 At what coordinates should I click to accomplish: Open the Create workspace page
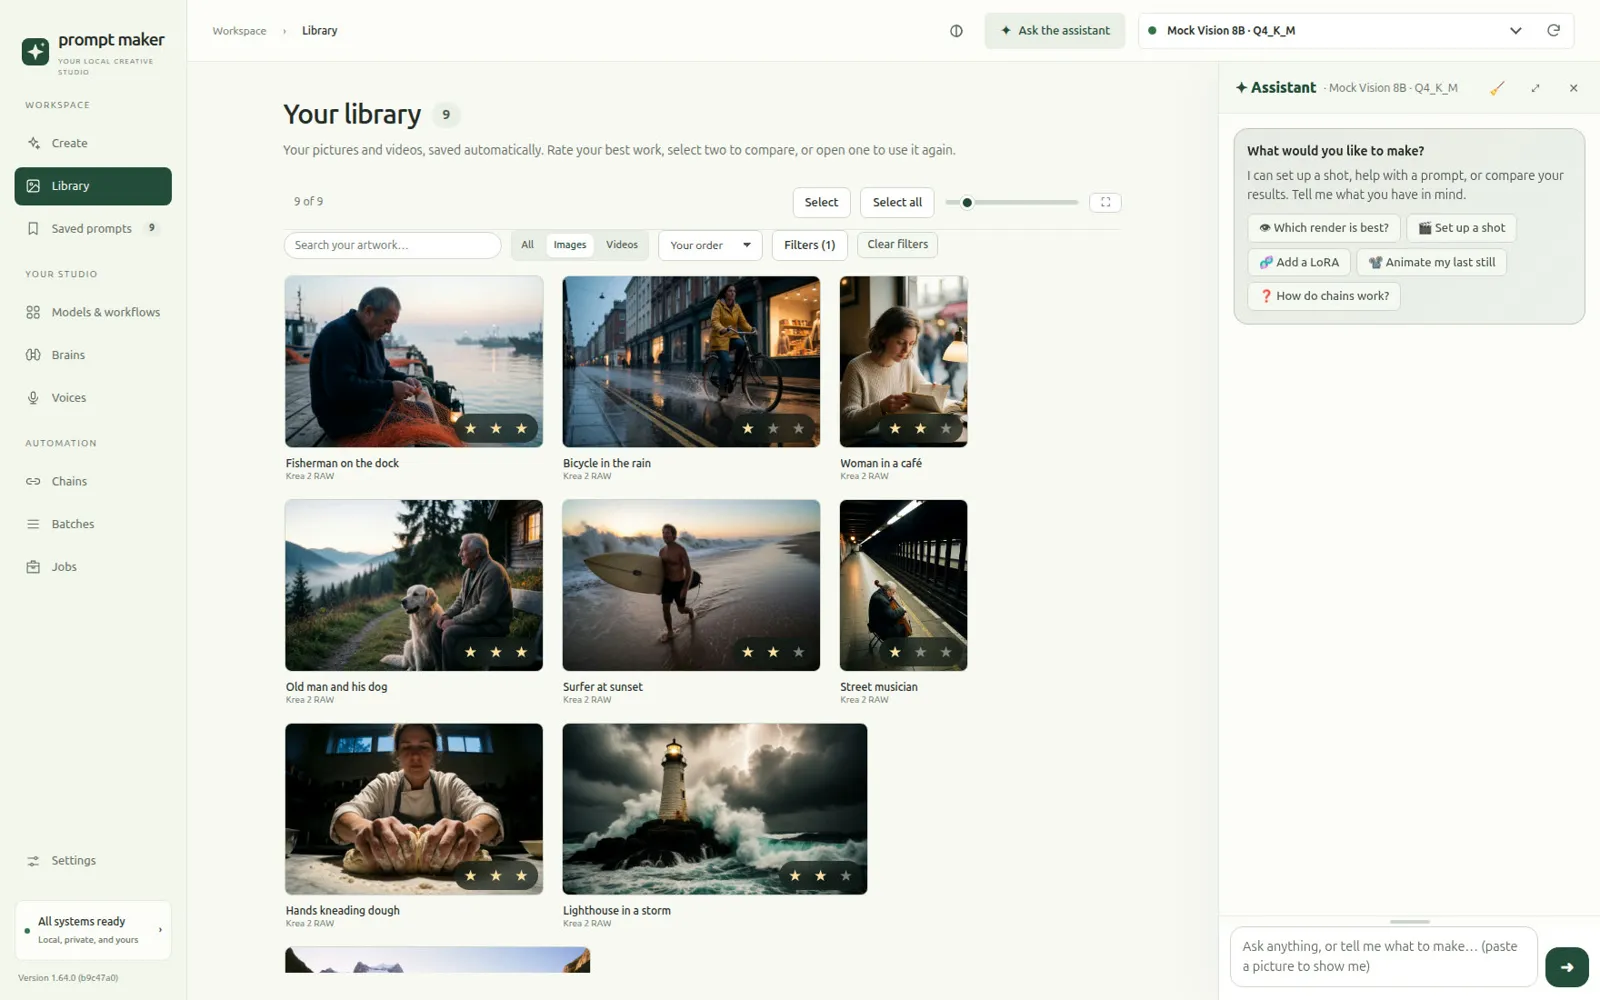(93, 143)
